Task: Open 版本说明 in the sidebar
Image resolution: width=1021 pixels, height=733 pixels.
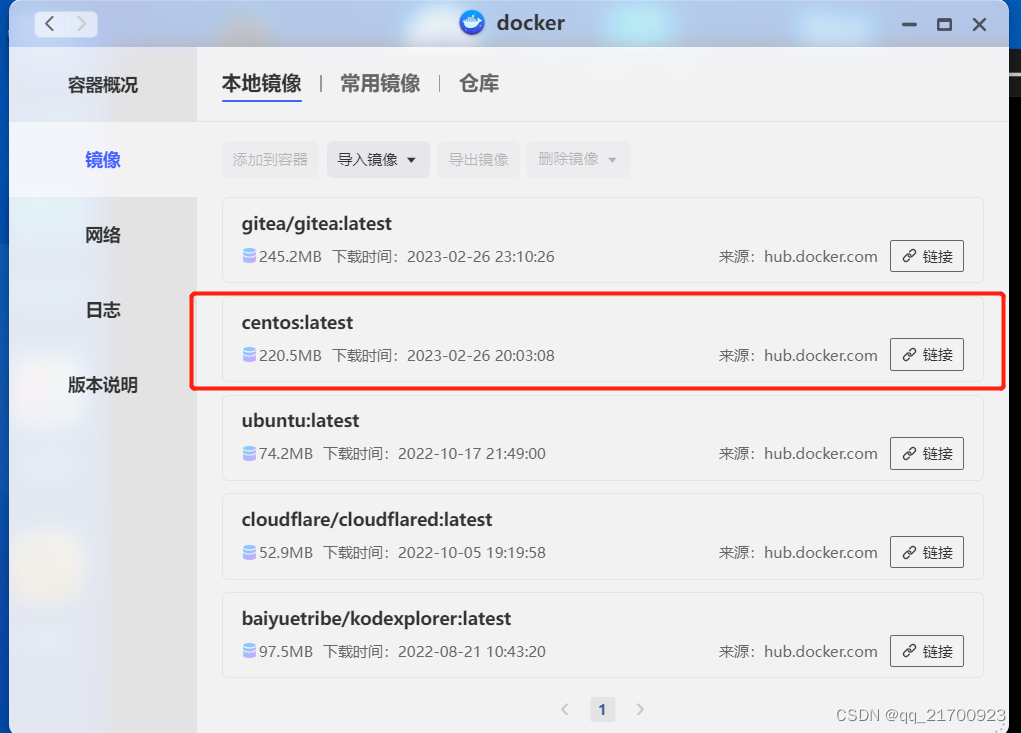Action: pyautogui.click(x=103, y=385)
